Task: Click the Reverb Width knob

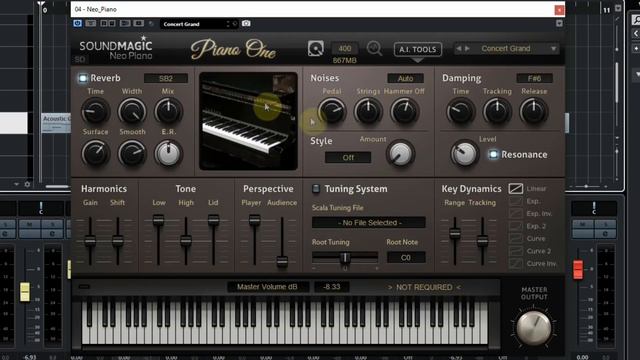Action: click(132, 111)
